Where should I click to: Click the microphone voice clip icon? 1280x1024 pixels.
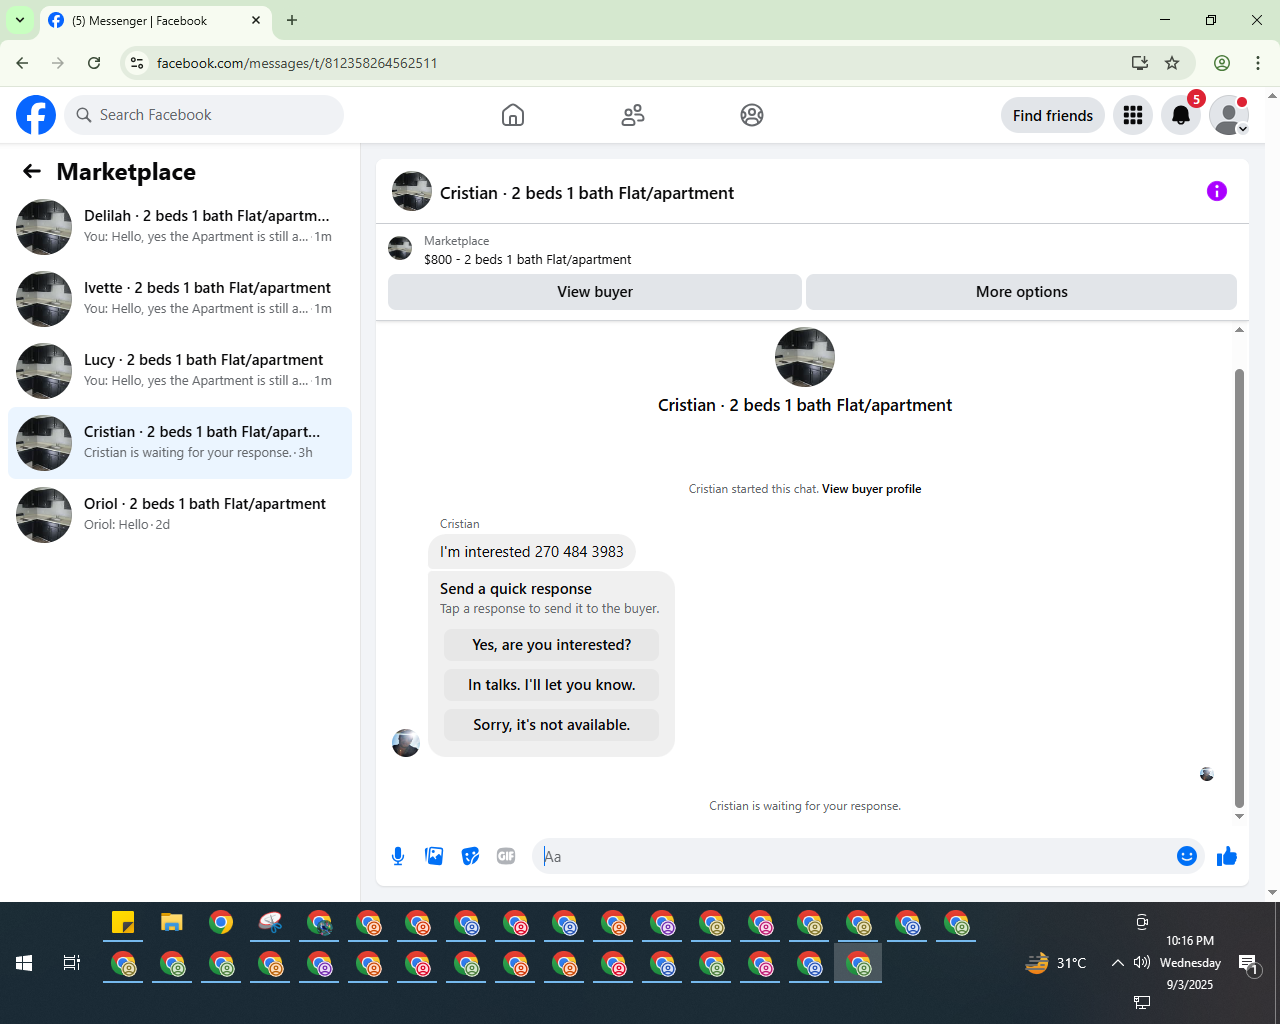click(x=398, y=856)
